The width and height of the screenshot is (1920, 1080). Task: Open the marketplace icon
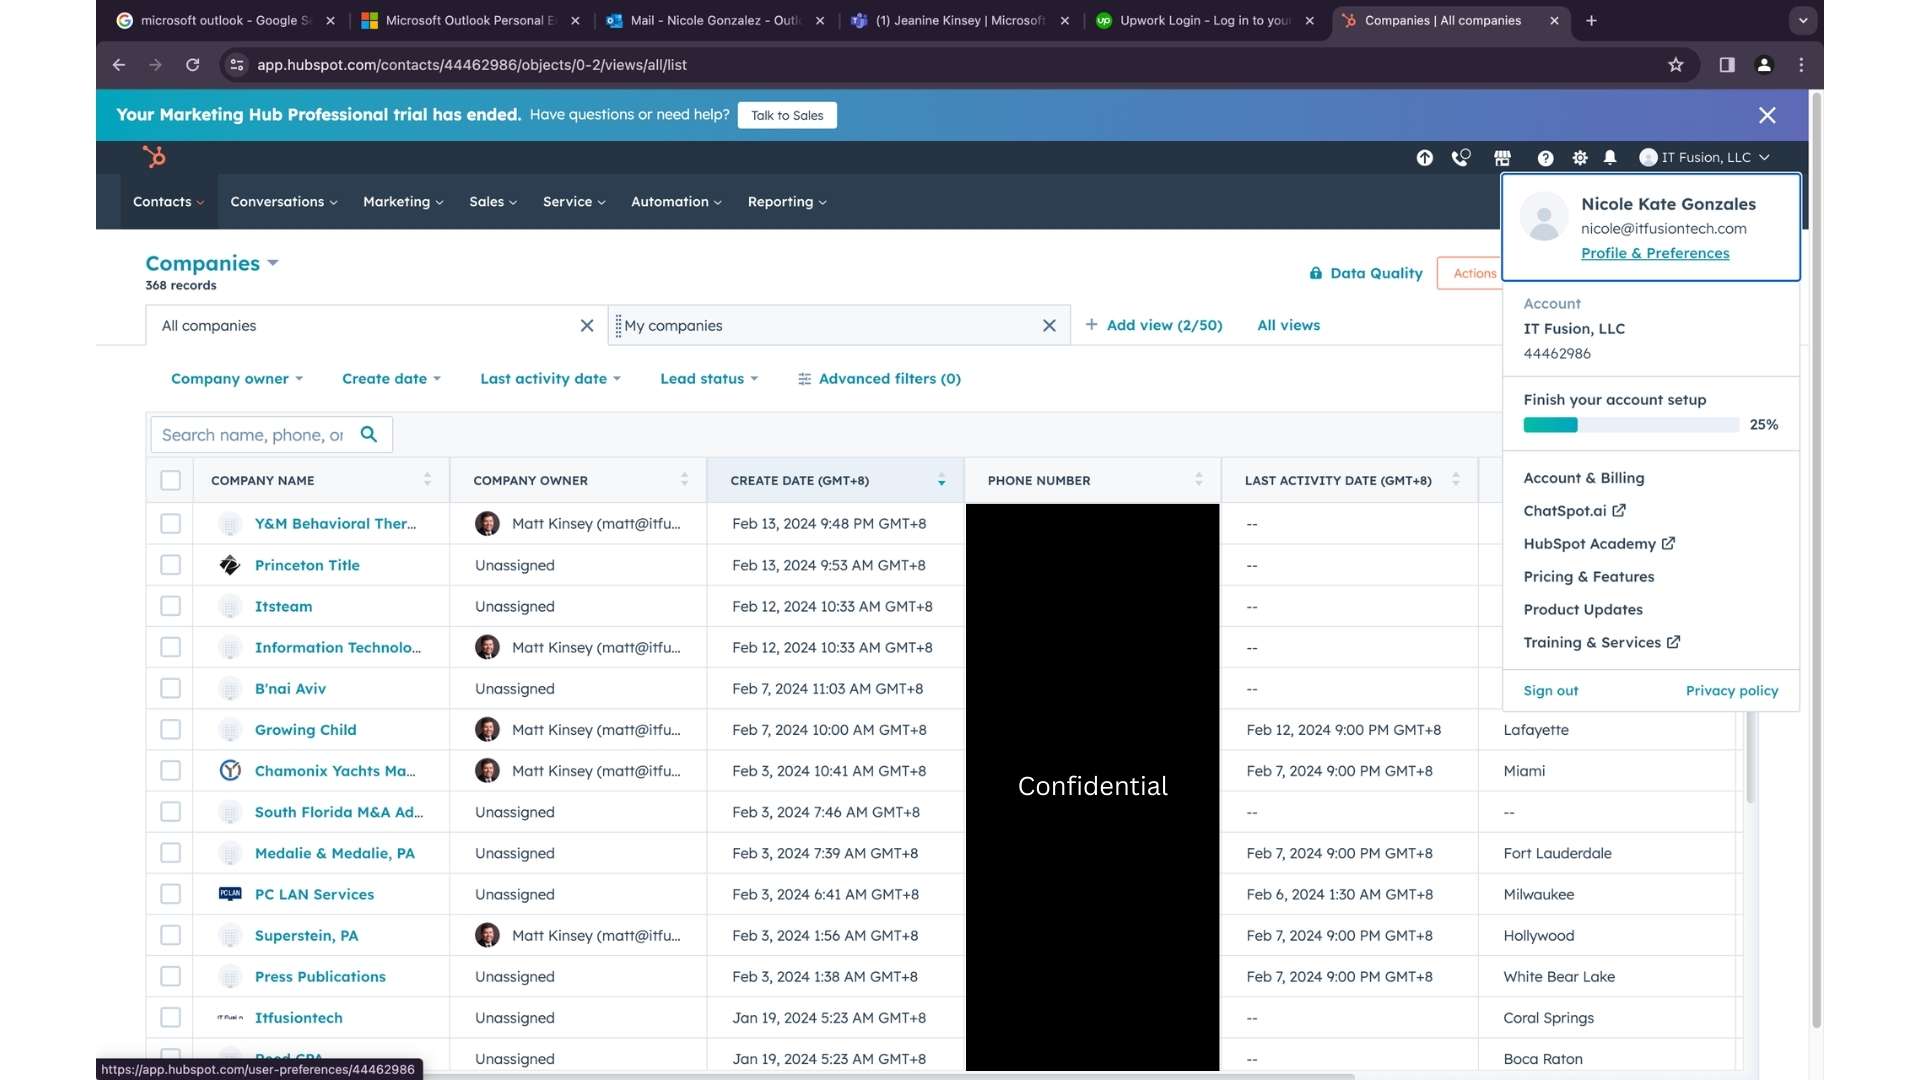point(1502,158)
